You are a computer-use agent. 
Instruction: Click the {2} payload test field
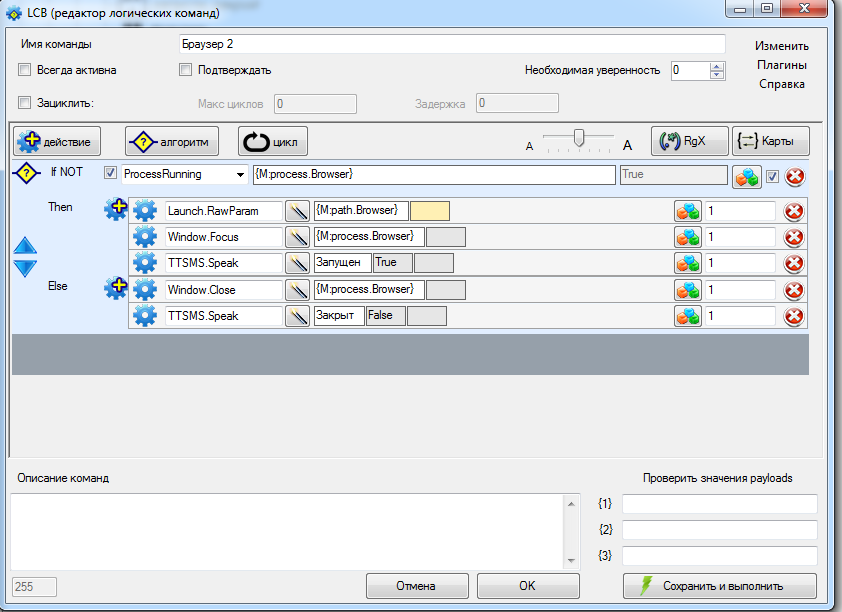(720, 530)
